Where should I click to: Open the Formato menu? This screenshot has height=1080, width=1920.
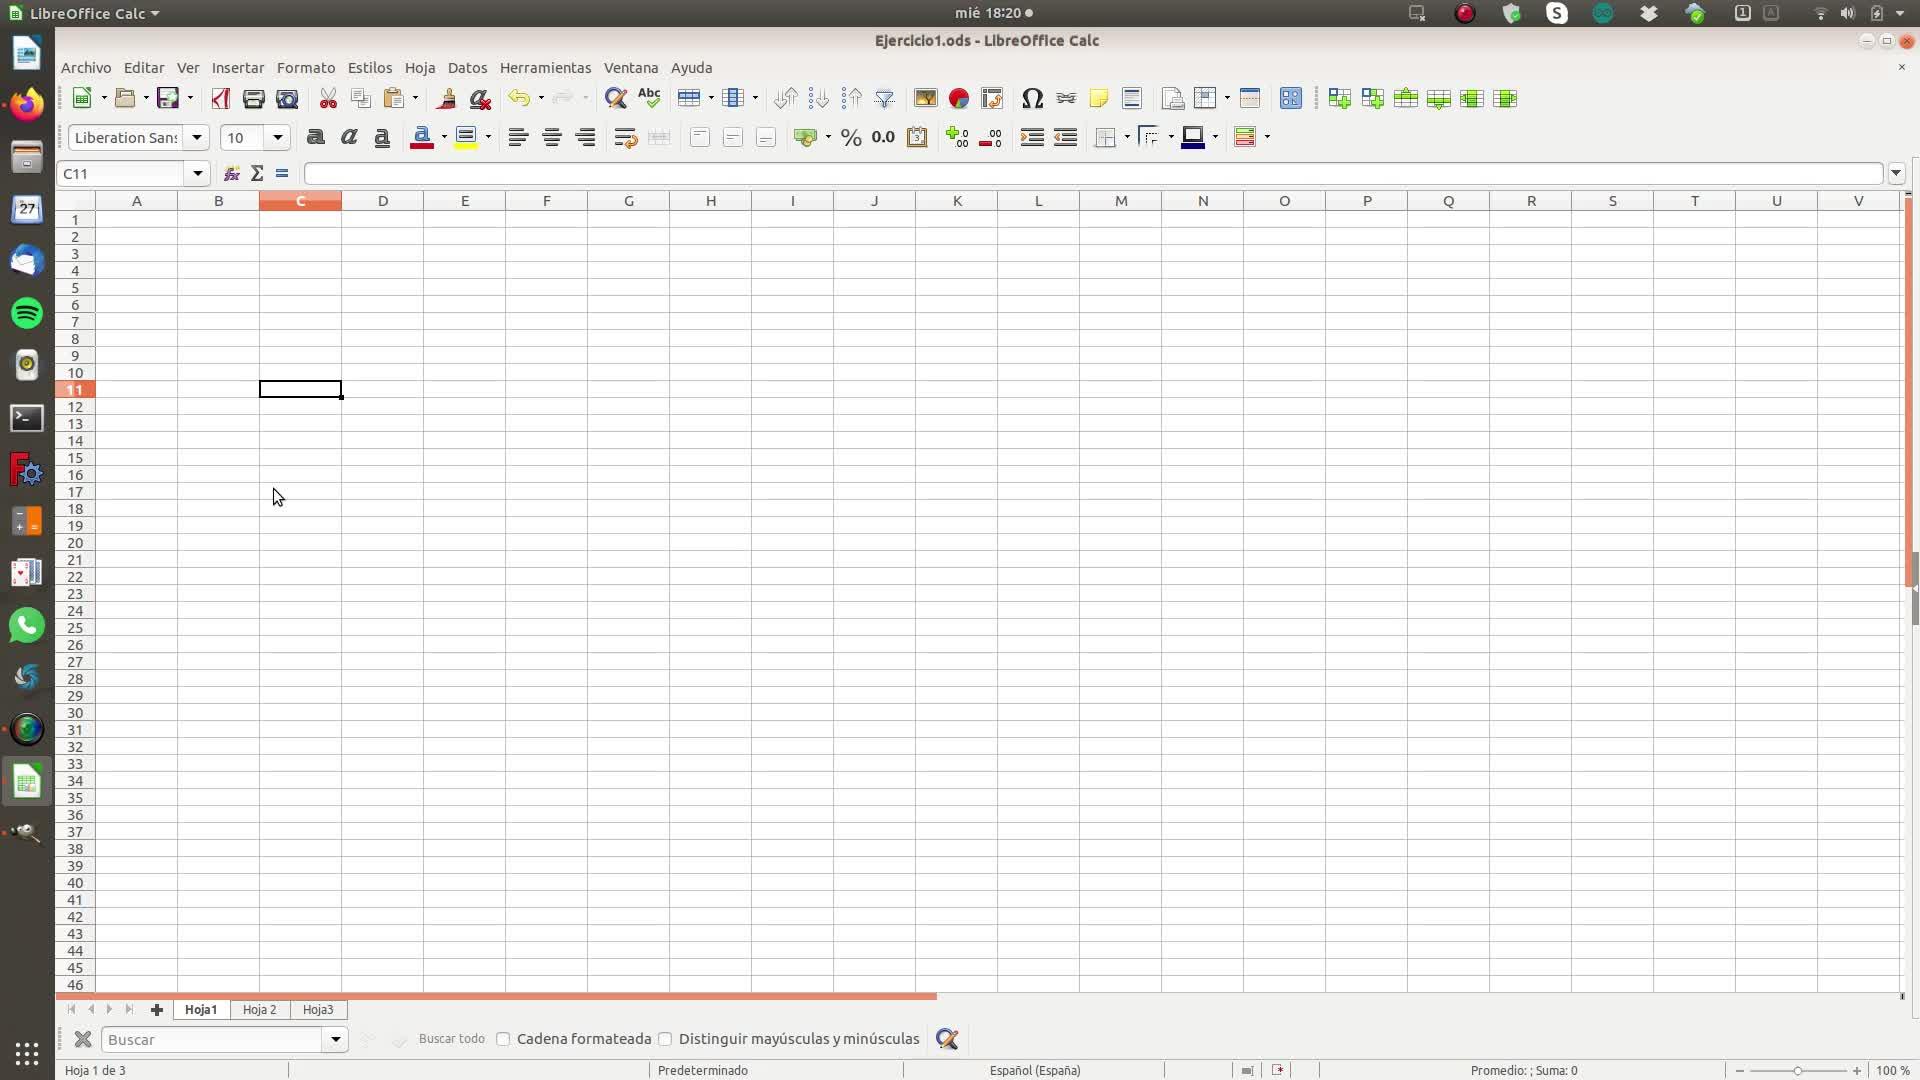click(305, 67)
